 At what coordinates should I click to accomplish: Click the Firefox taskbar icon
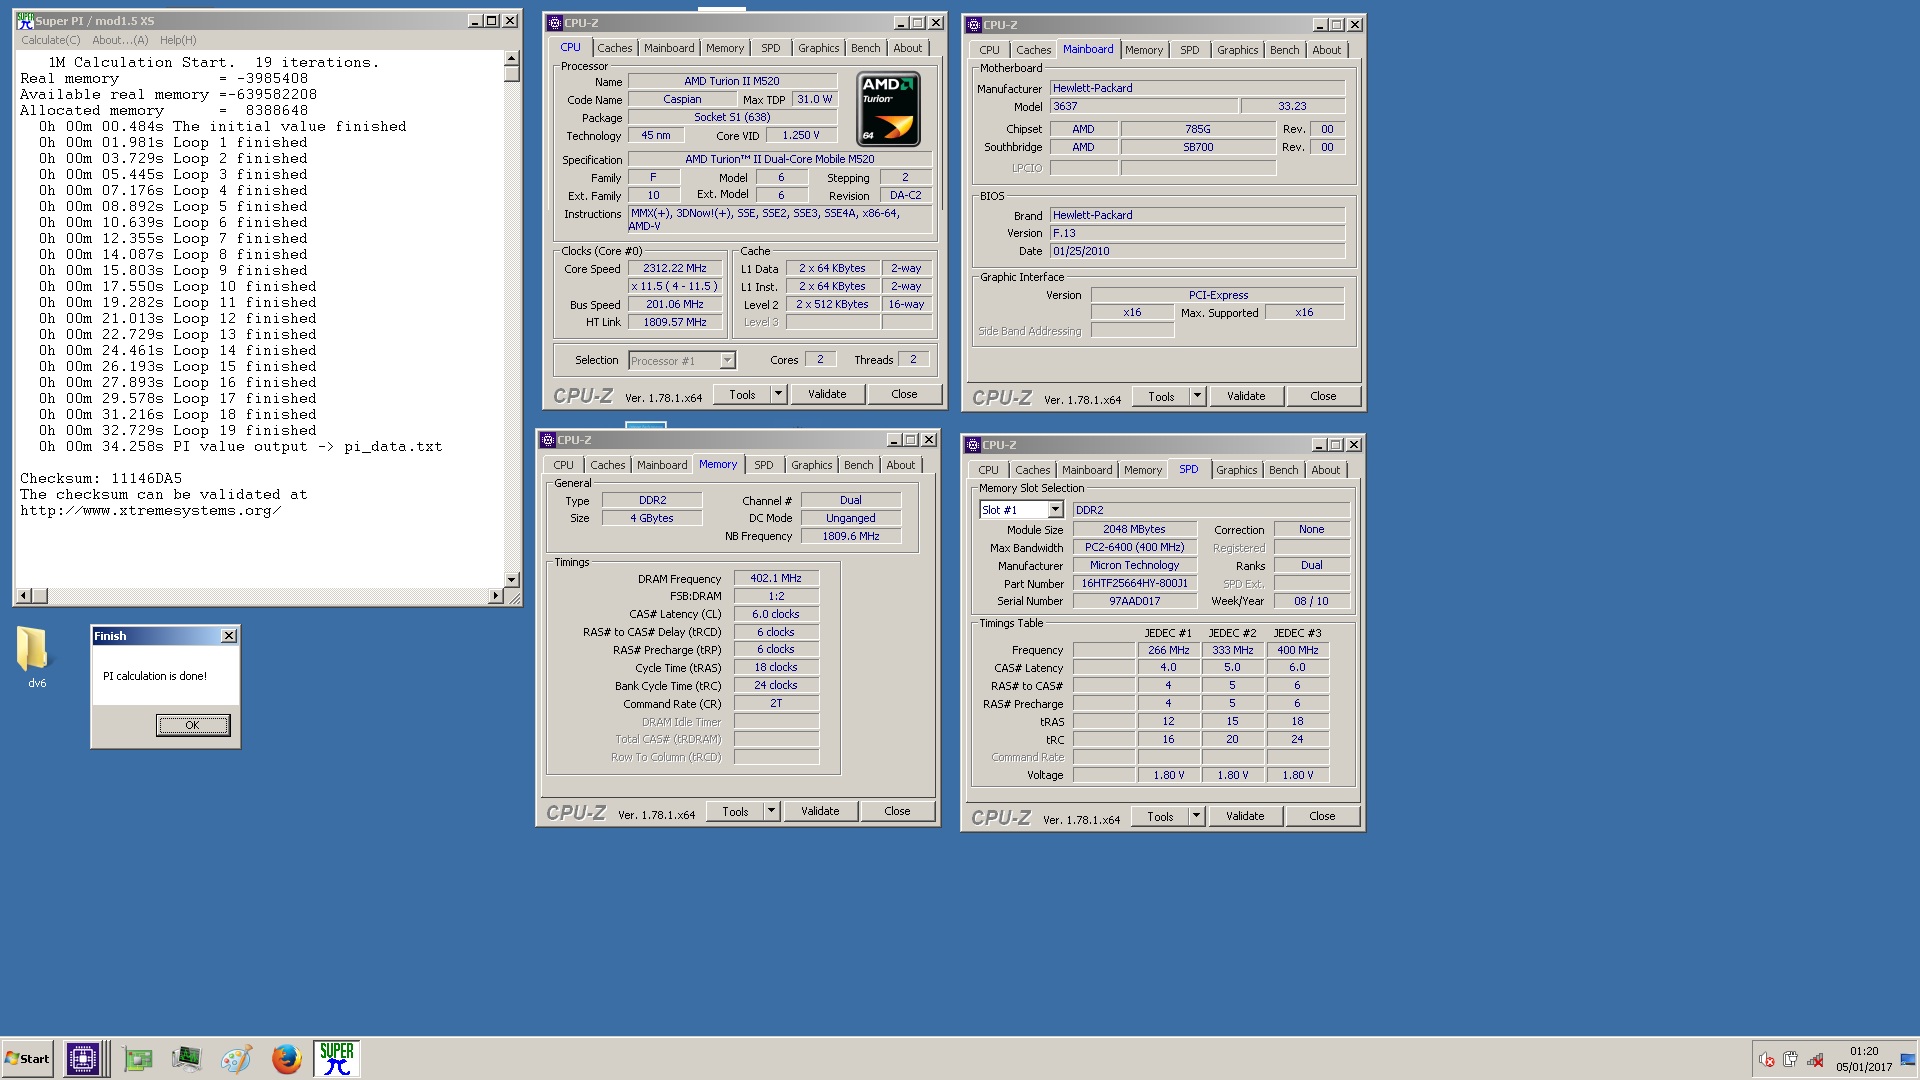286,1059
